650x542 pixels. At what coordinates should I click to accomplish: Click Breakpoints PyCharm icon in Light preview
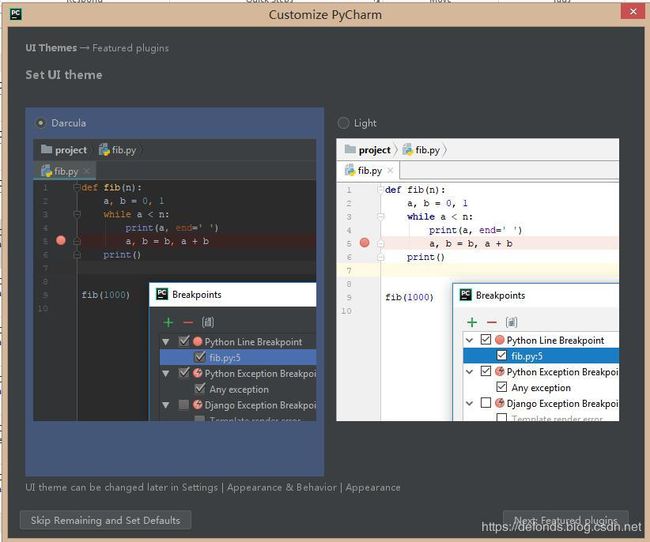[466, 295]
